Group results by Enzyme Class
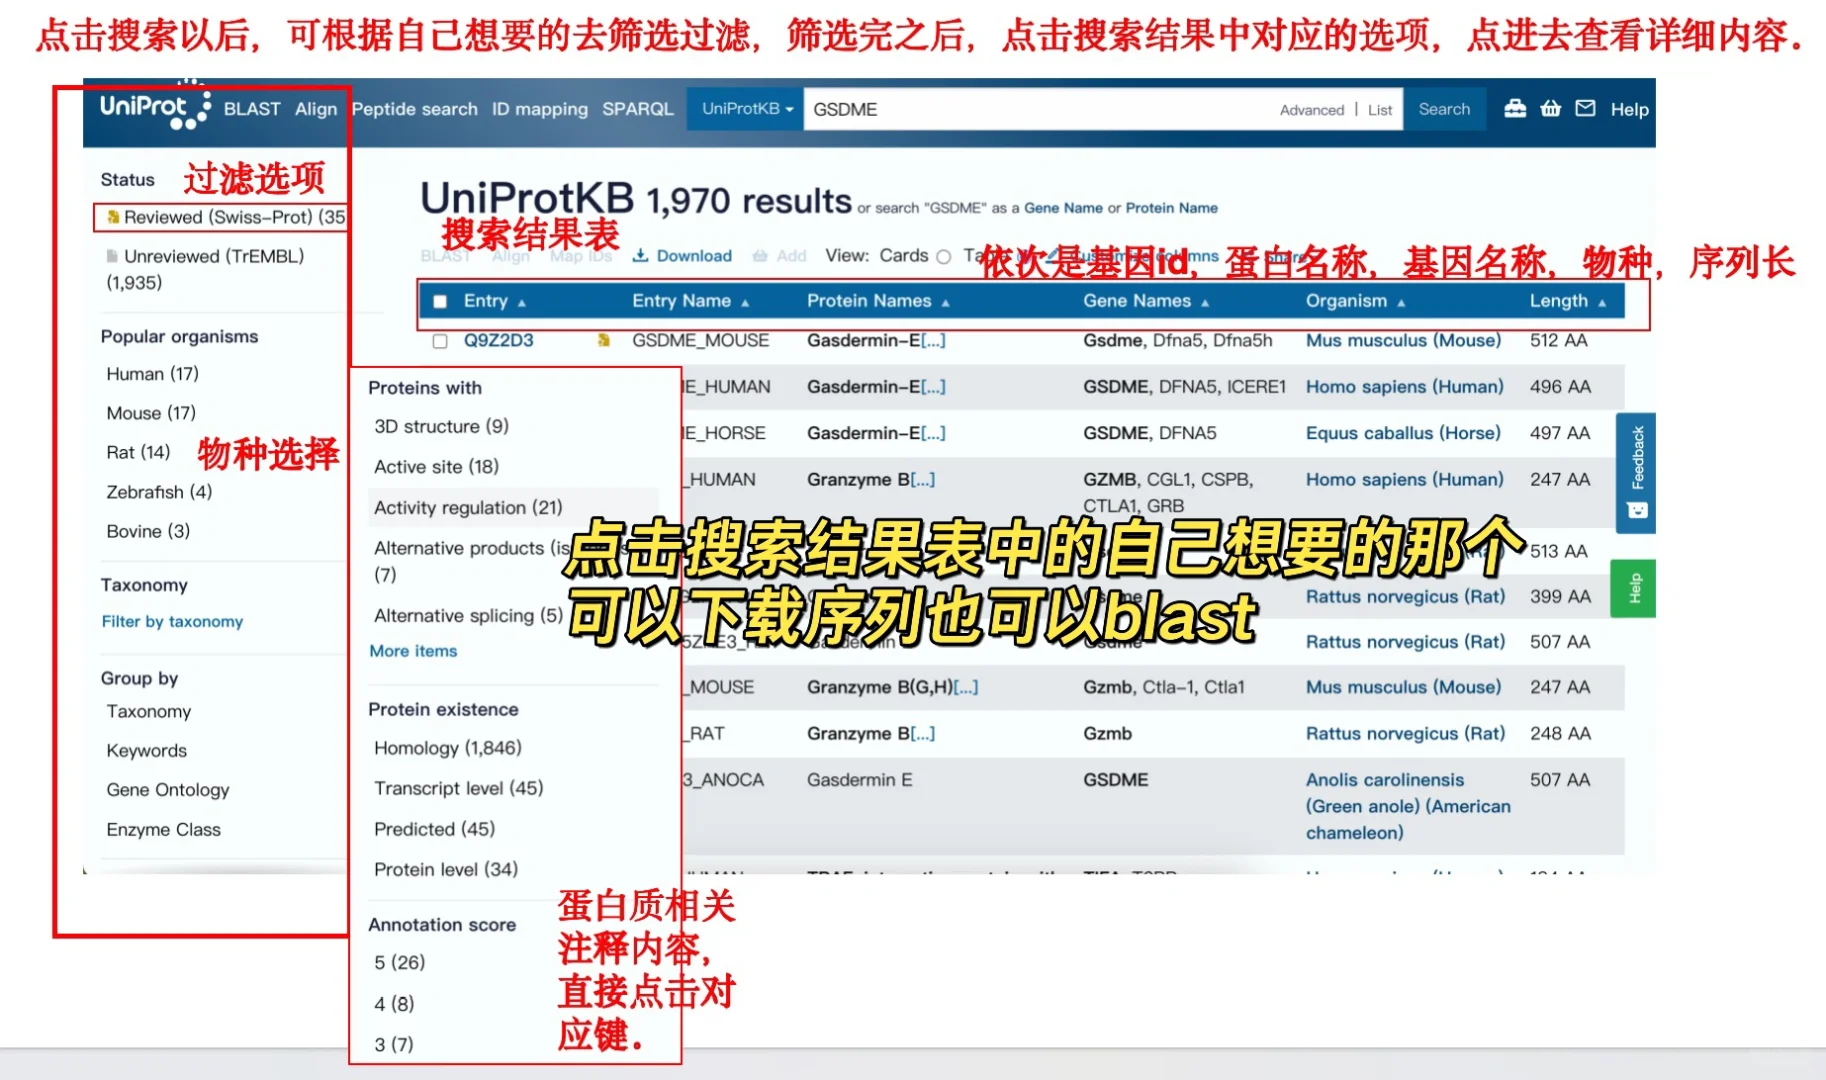 click(163, 830)
